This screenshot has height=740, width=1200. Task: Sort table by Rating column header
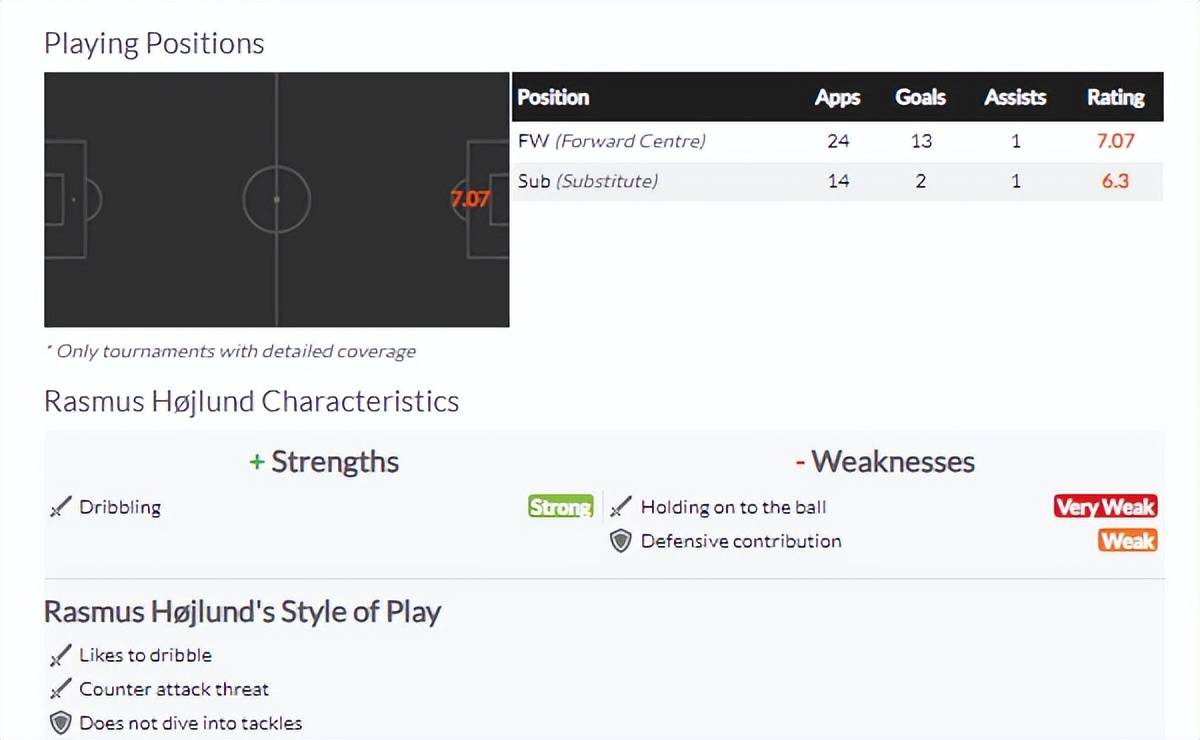click(x=1115, y=97)
